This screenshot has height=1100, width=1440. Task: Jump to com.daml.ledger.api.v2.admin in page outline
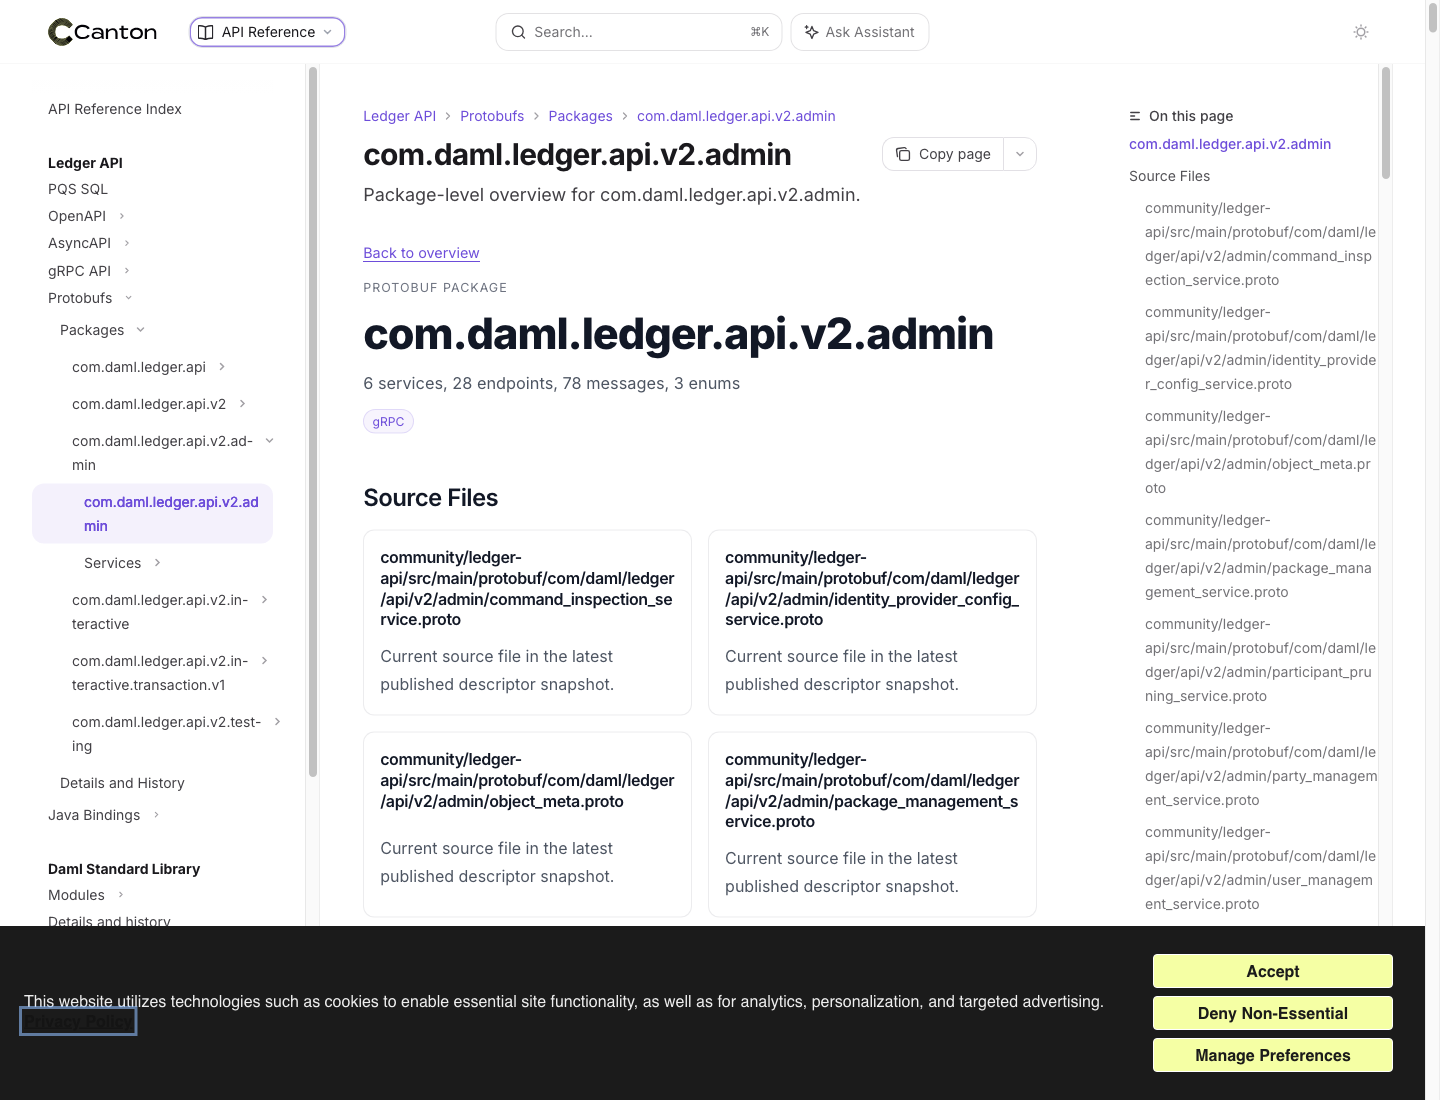1230,144
